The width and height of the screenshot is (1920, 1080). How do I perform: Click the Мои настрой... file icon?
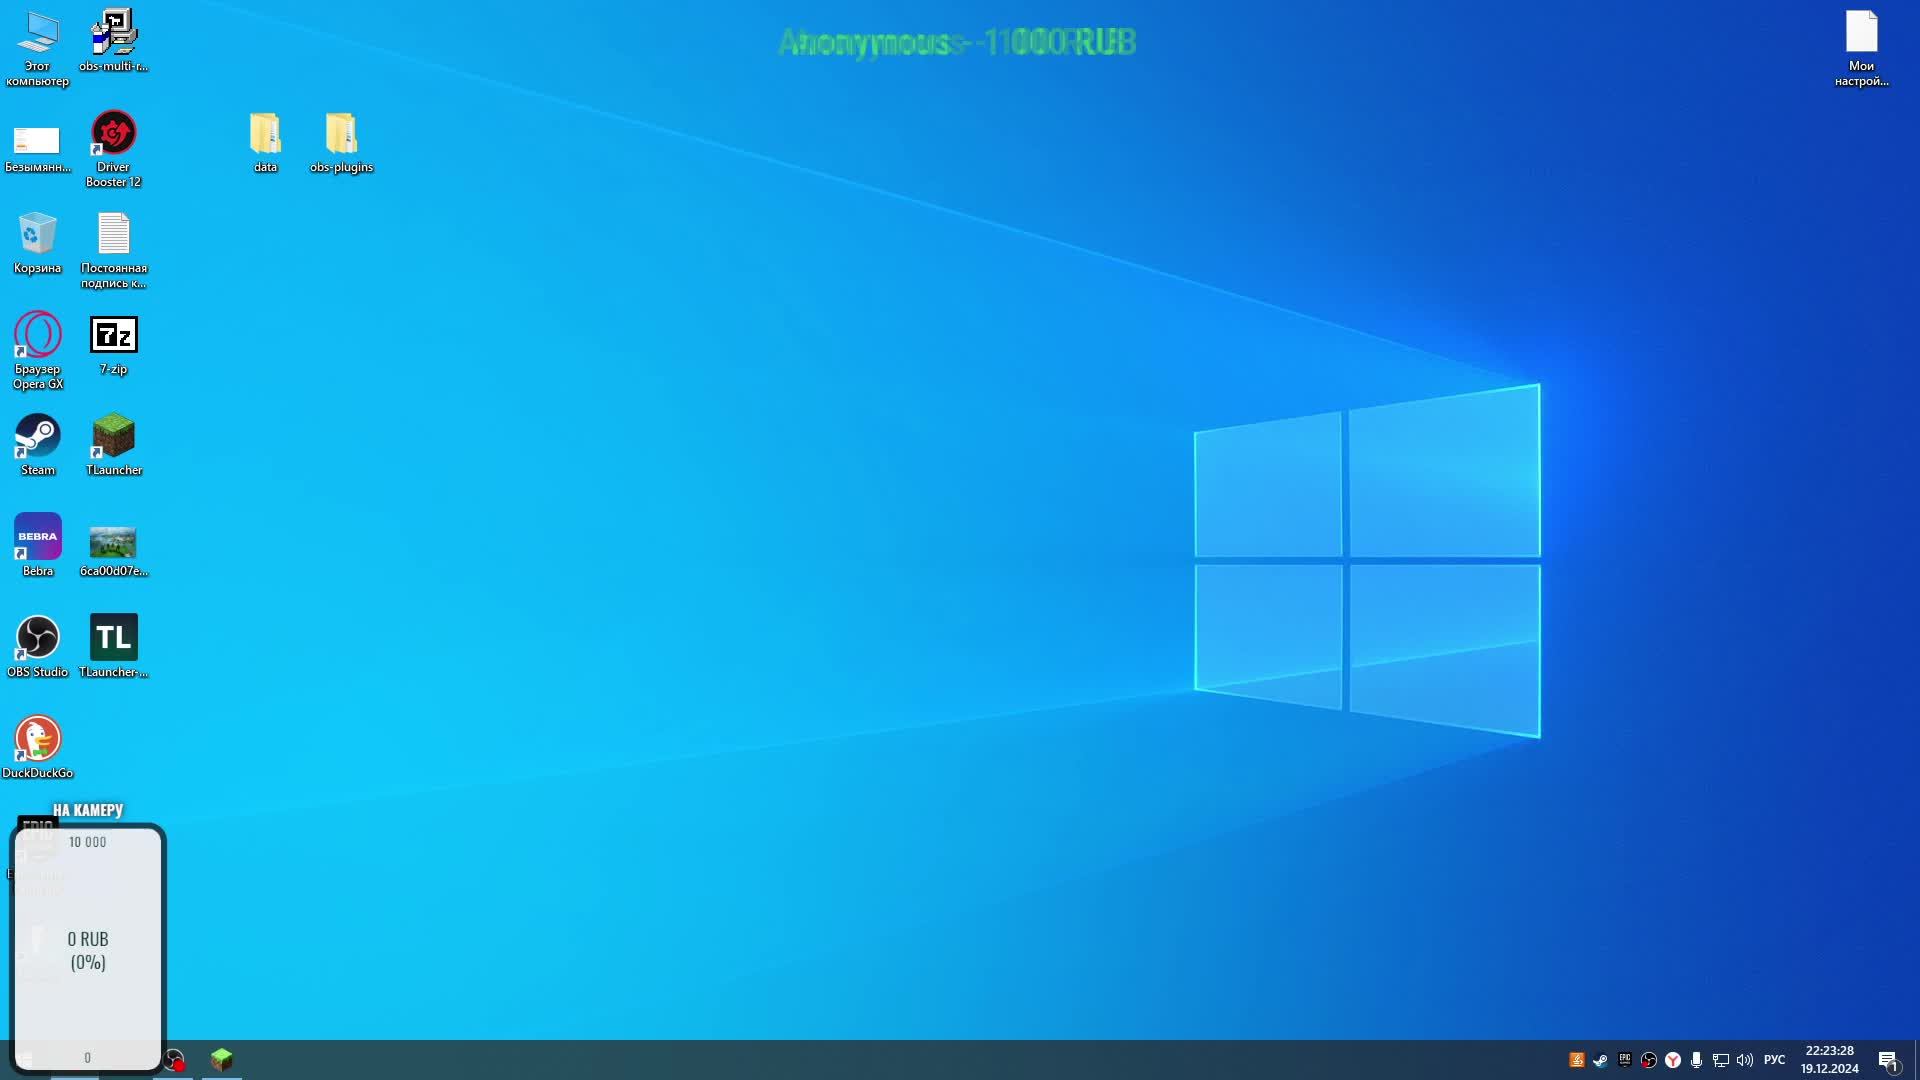(1861, 34)
